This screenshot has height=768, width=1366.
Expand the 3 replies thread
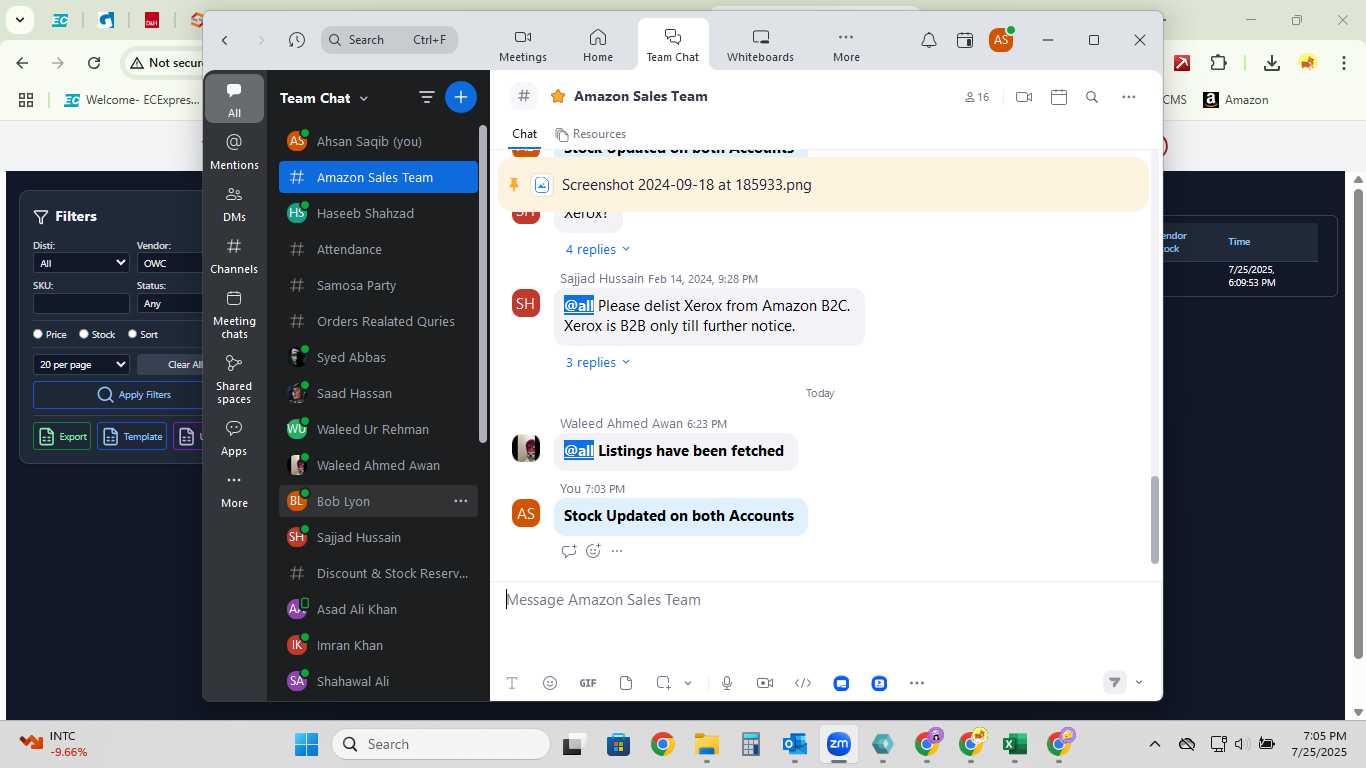(598, 362)
